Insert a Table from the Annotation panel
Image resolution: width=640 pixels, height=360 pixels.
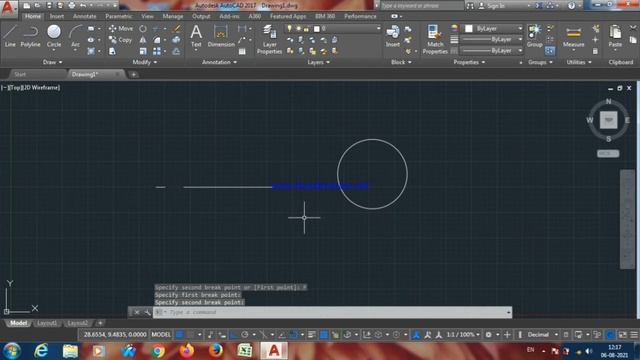click(242, 51)
